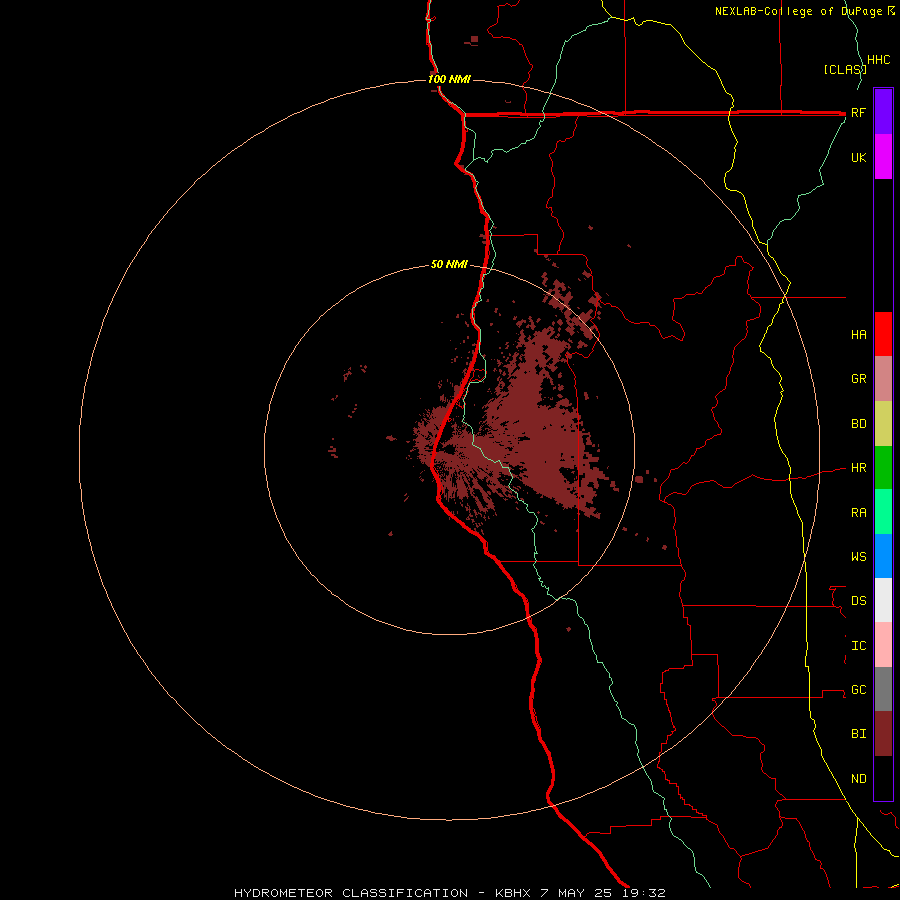Click the "KBHX" radar site identifier
Screen dimensions: 900x900
click(x=513, y=893)
